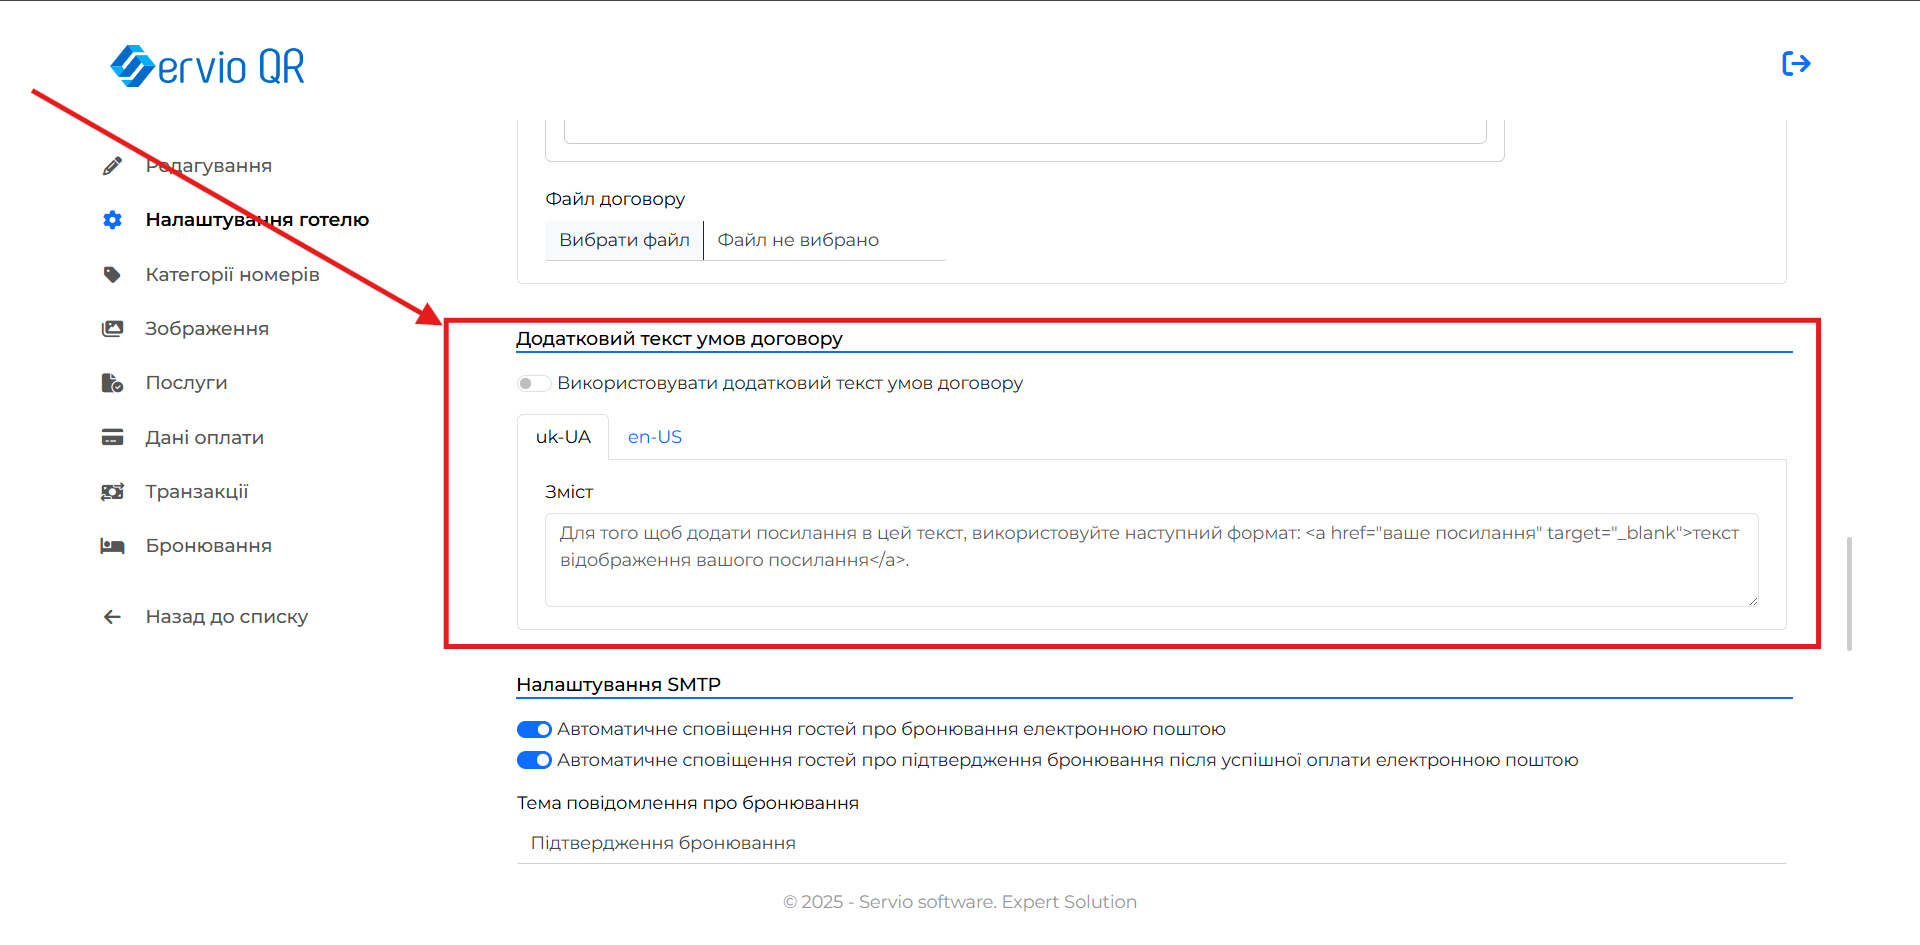Viewport: 1920px width, 945px height.
Task: Click the credit card icon for Дані оплати
Action: (112, 438)
